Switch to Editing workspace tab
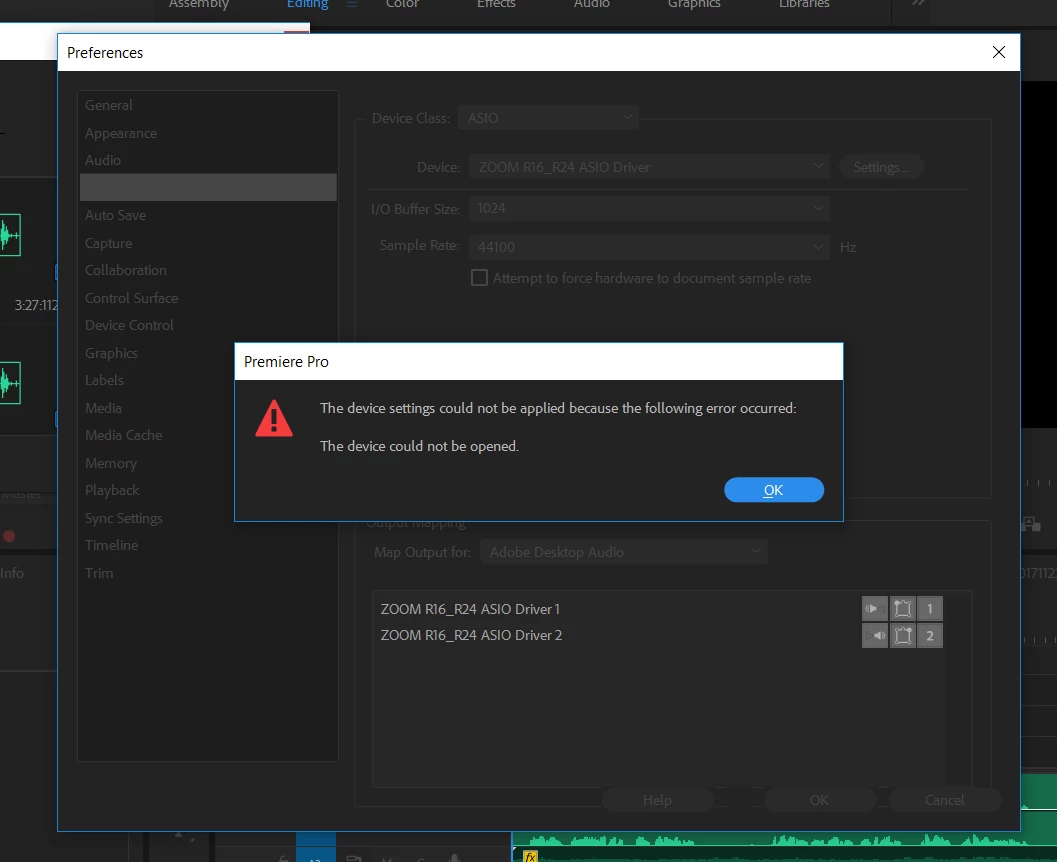The image size is (1057, 862). [307, 4]
